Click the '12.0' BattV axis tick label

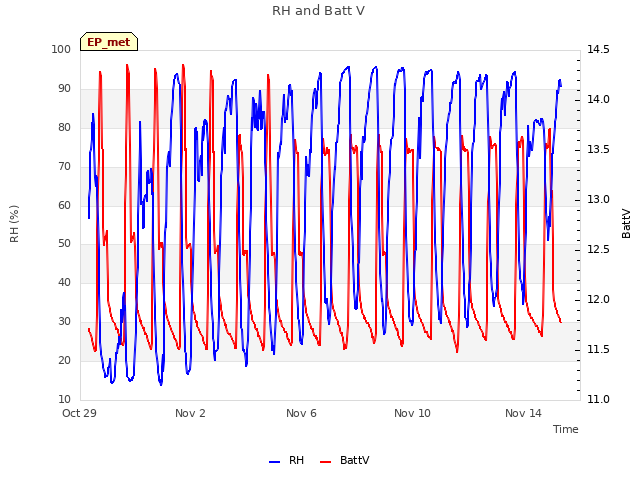(598, 300)
